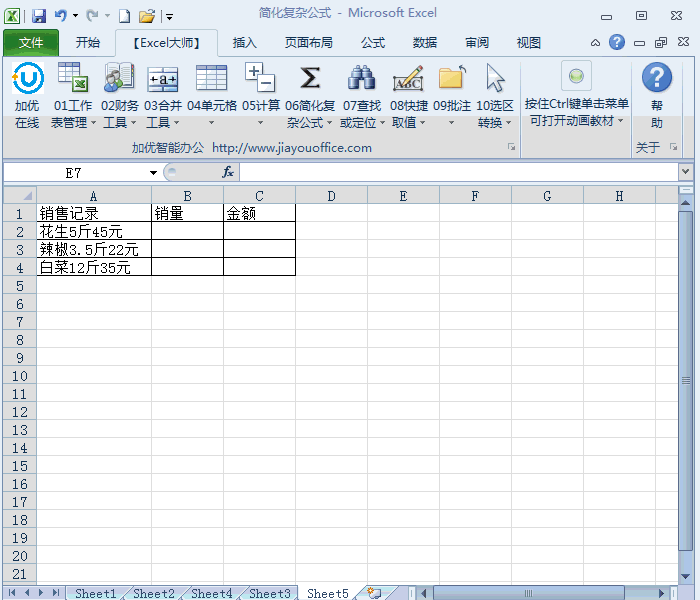
Task: Switch to Sheet2 worksheet tab
Action: click(154, 593)
